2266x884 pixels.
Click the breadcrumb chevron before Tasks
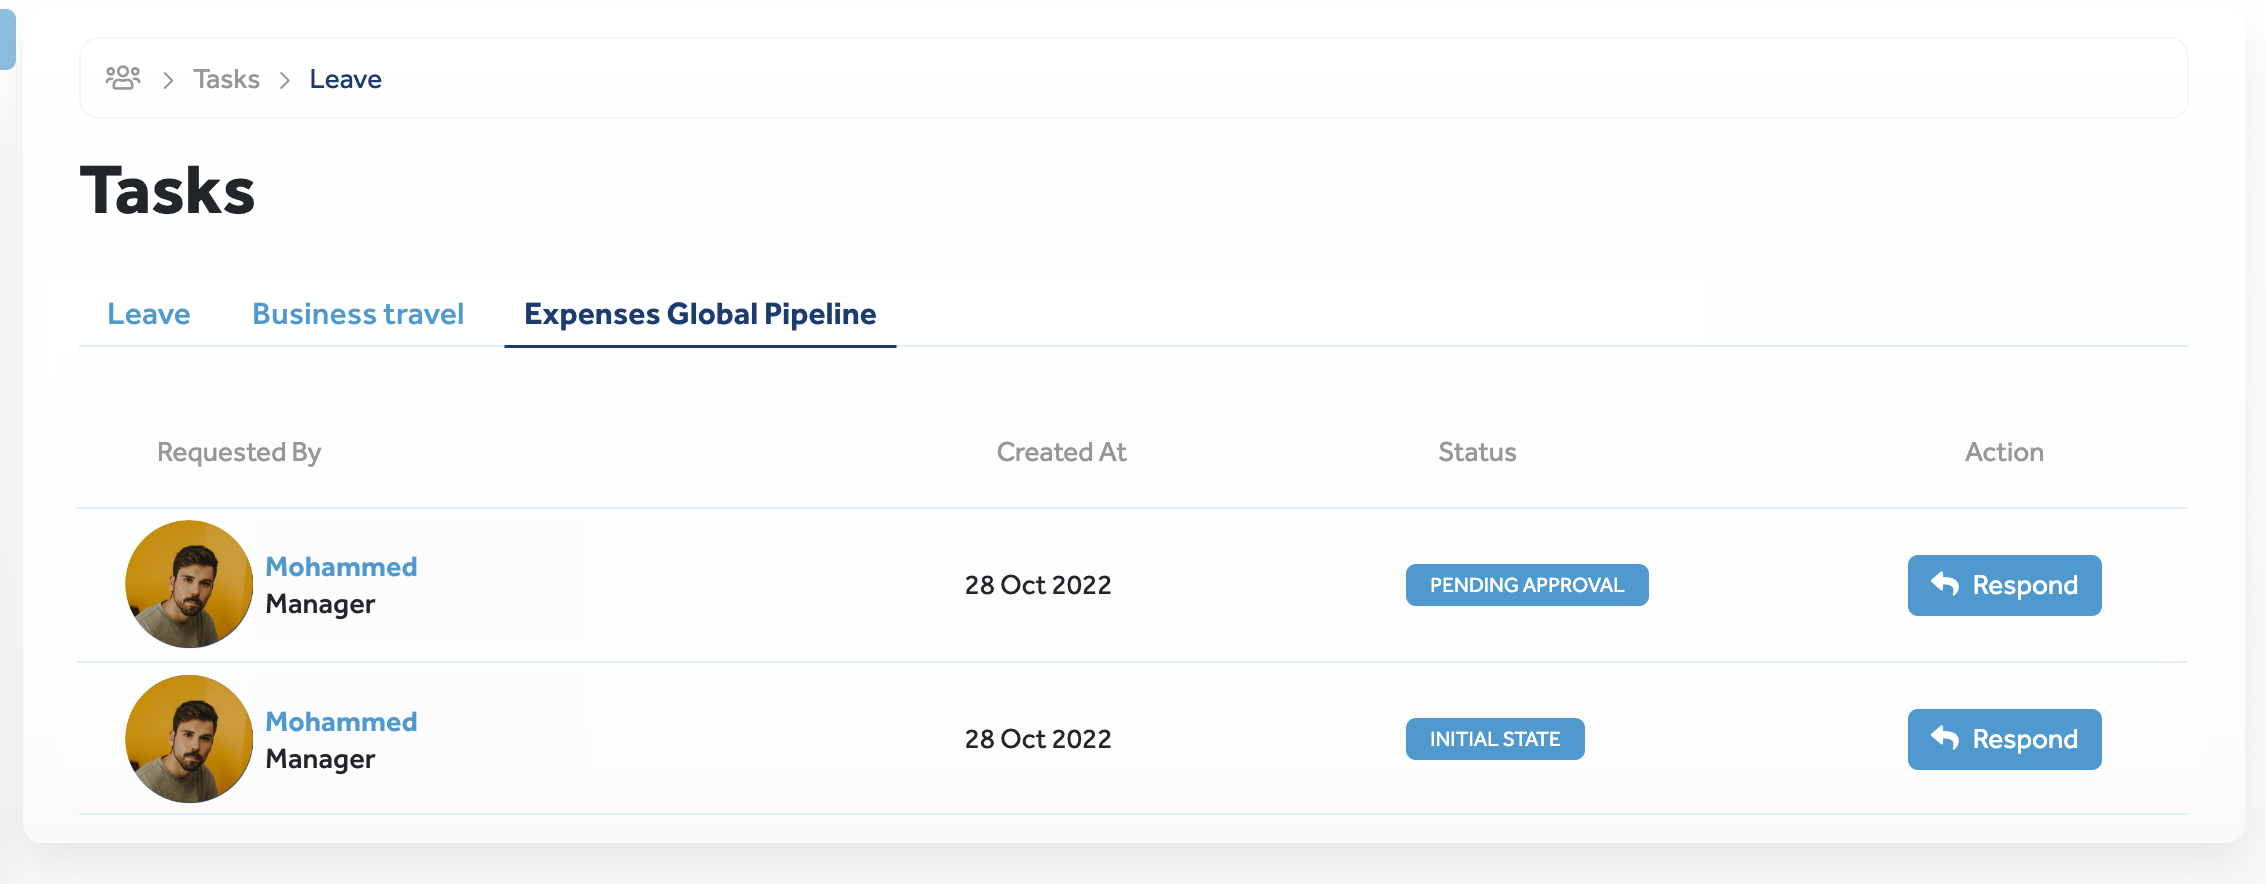coord(168,80)
